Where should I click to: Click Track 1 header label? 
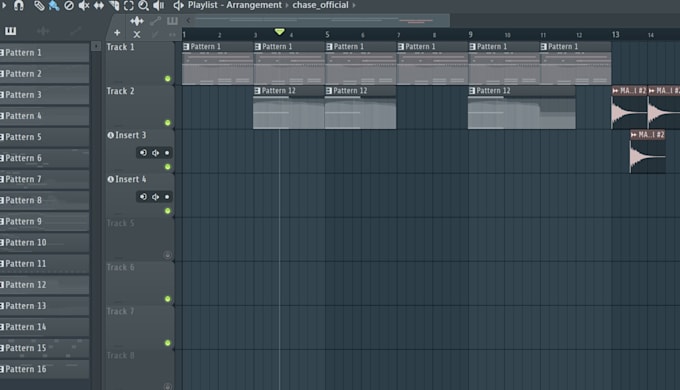pyautogui.click(x=121, y=47)
